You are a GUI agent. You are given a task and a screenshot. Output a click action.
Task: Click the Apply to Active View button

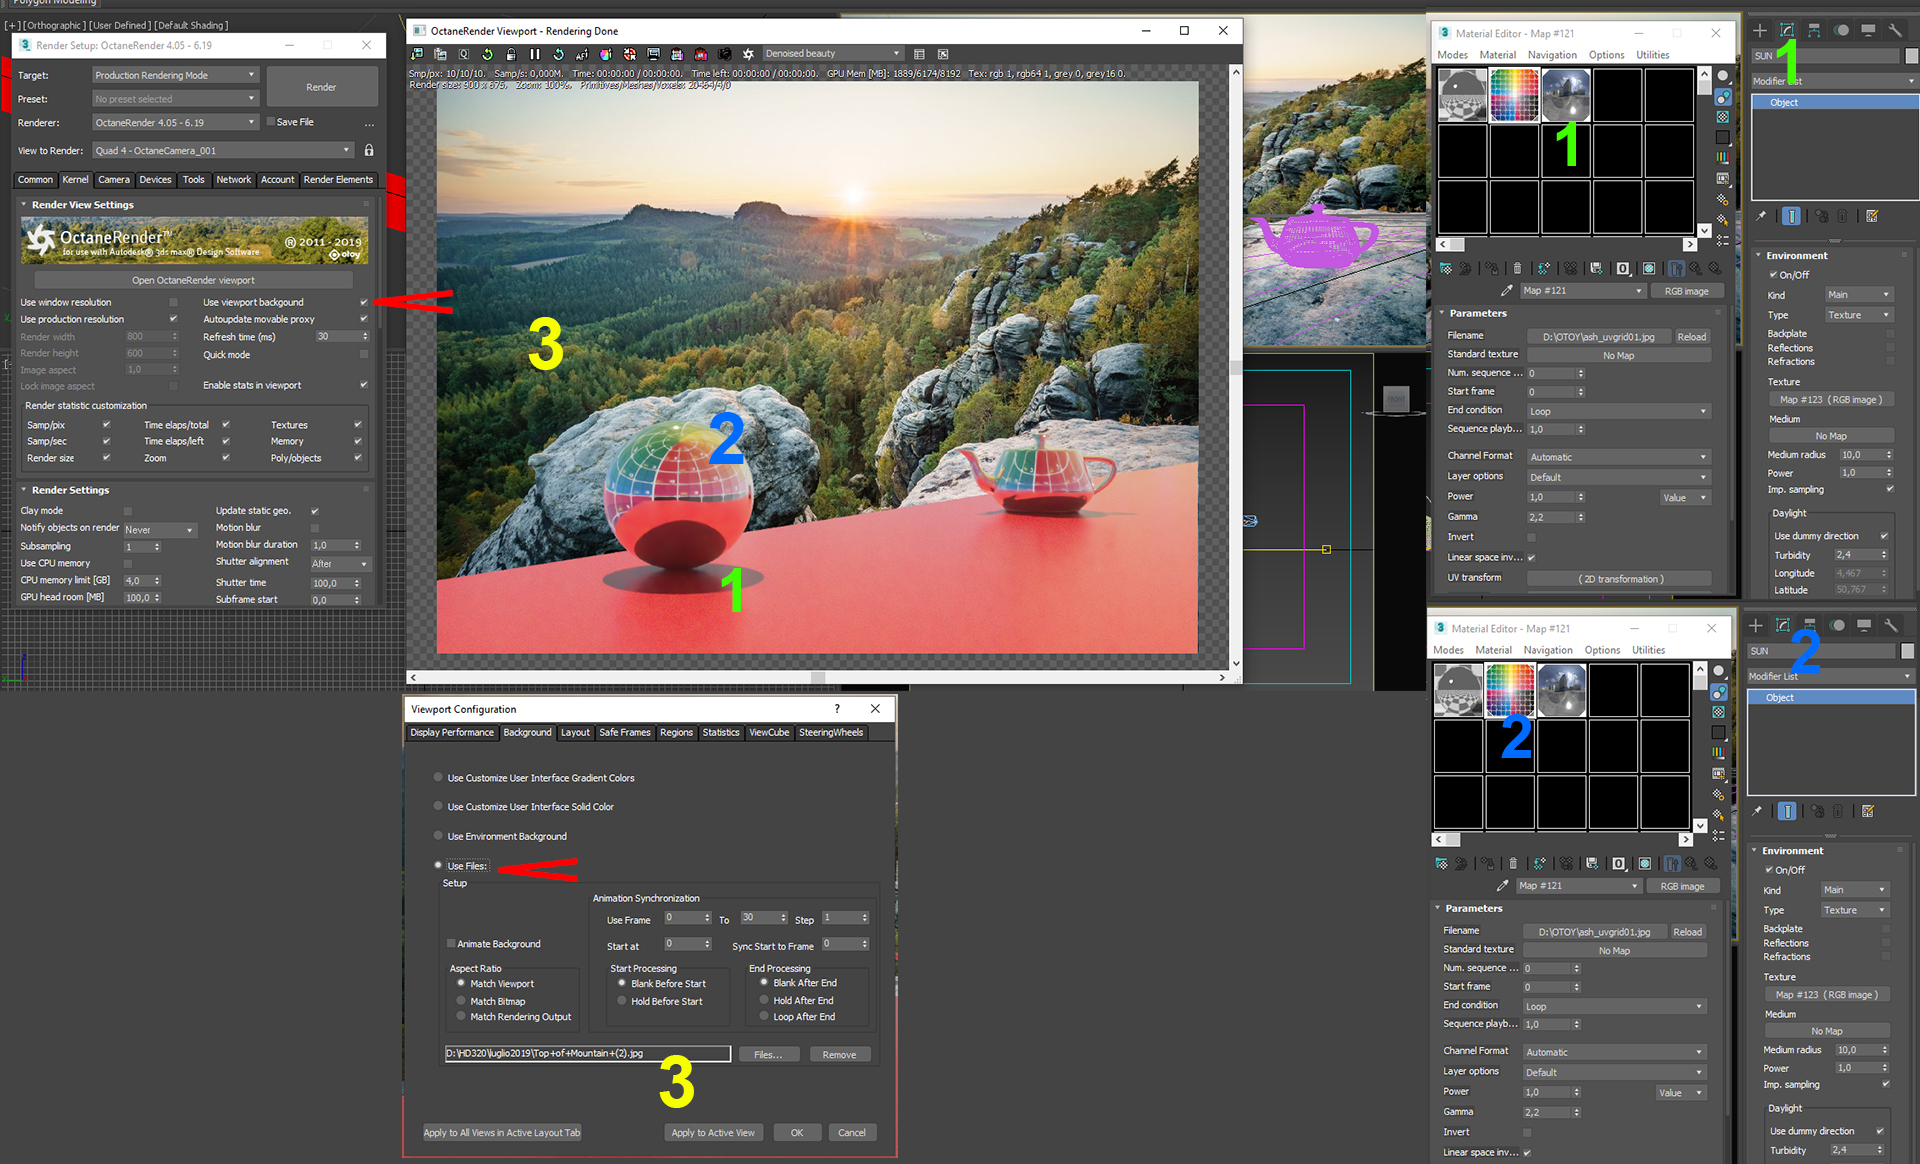click(x=713, y=1132)
